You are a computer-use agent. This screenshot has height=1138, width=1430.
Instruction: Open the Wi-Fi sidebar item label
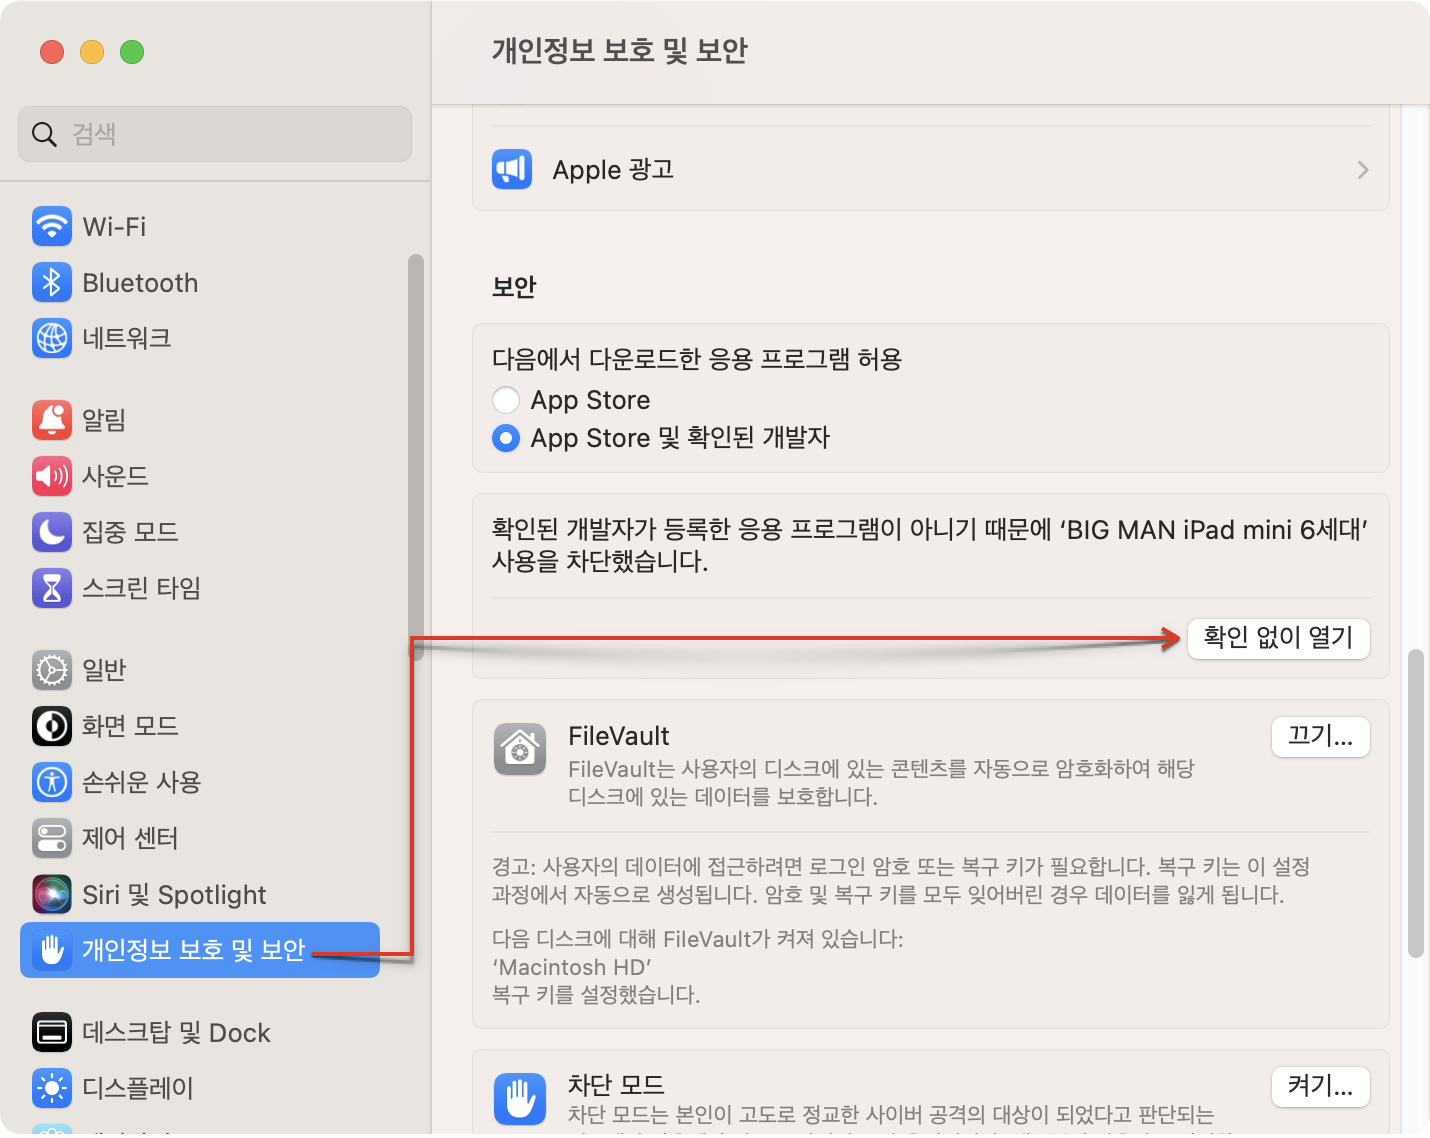point(114,227)
